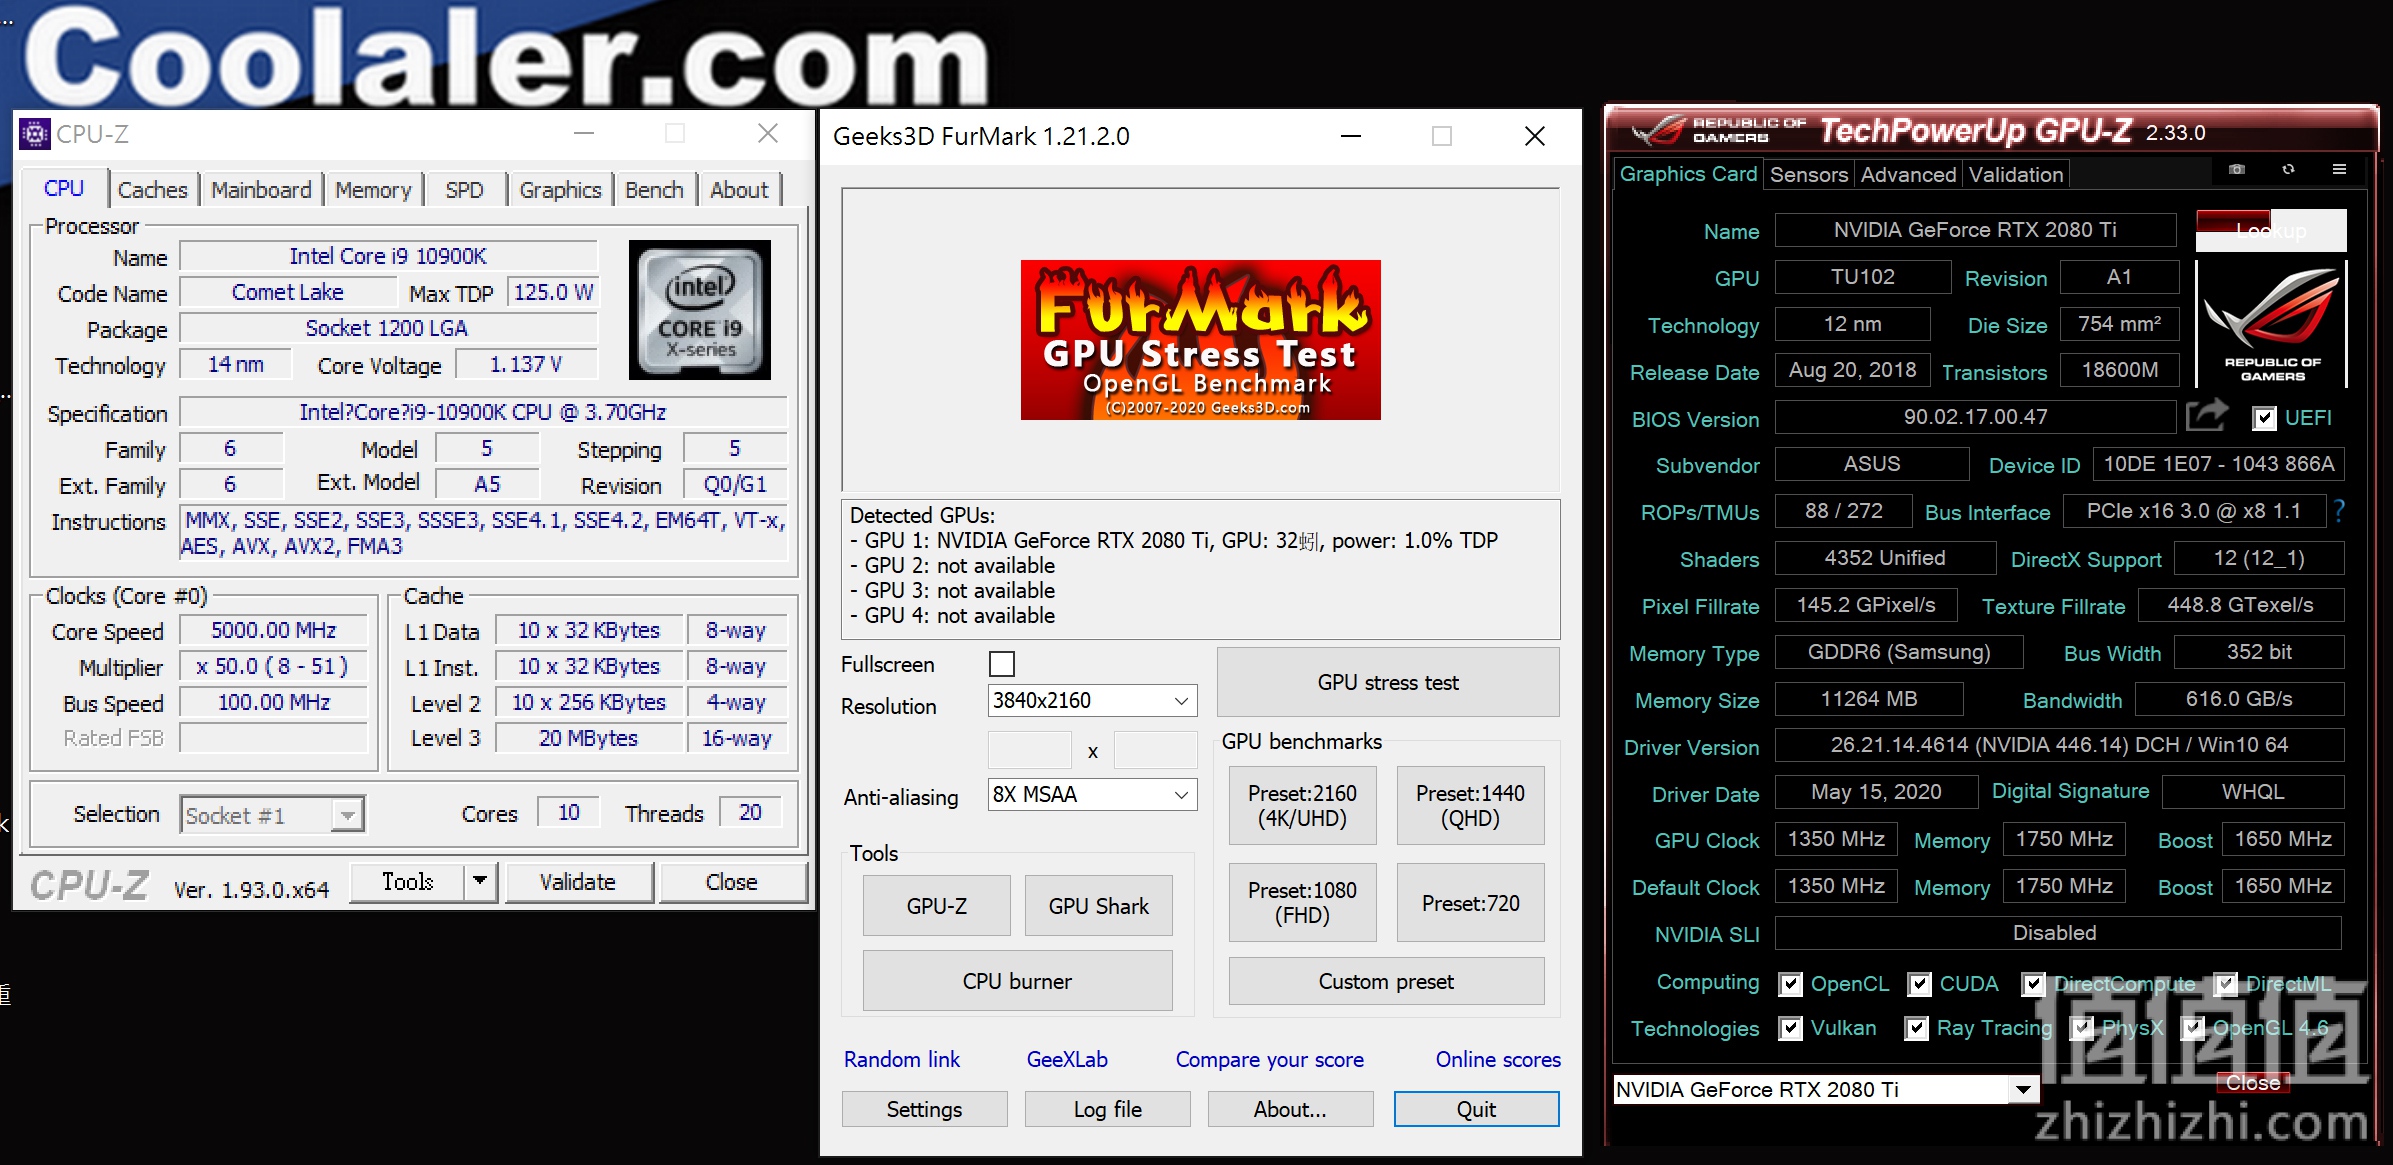
Task: Toggle the OpenCL checkbox
Action: pos(1790,984)
